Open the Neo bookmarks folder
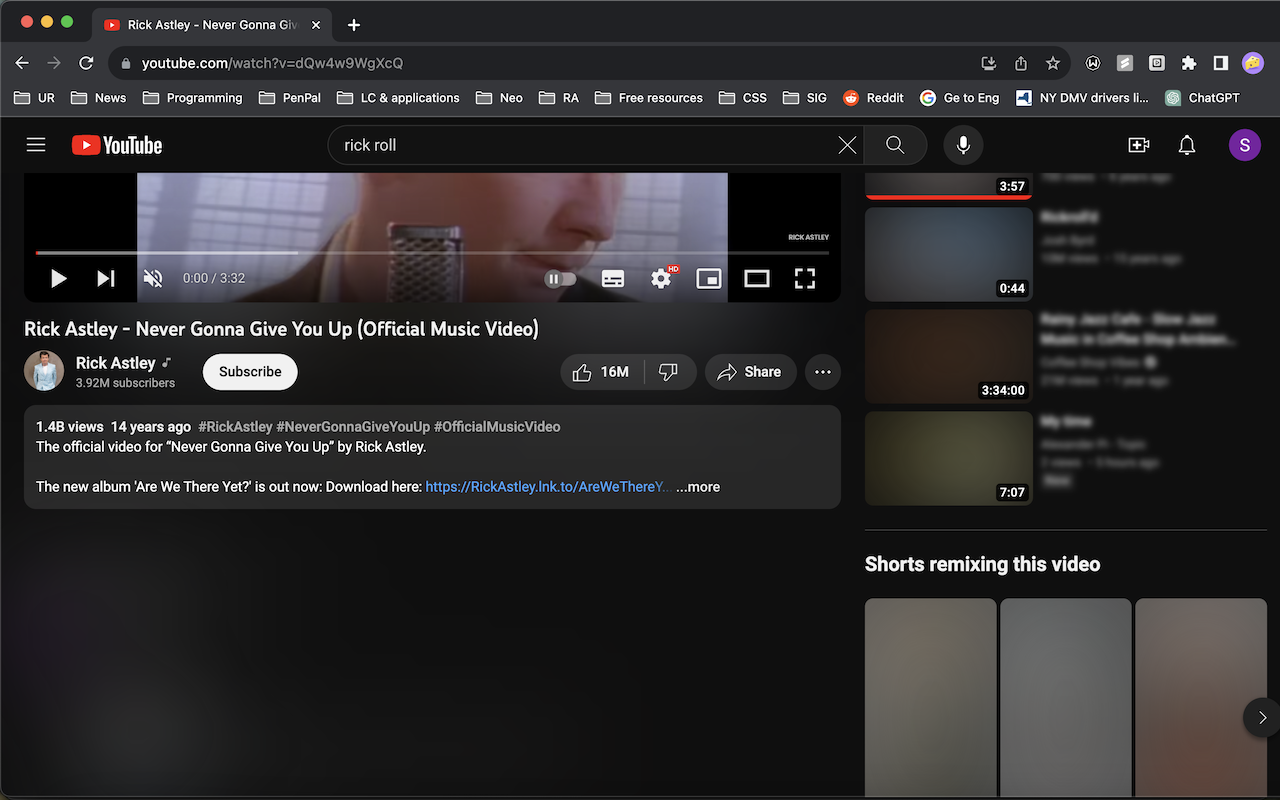Viewport: 1280px width, 800px height. [499, 98]
